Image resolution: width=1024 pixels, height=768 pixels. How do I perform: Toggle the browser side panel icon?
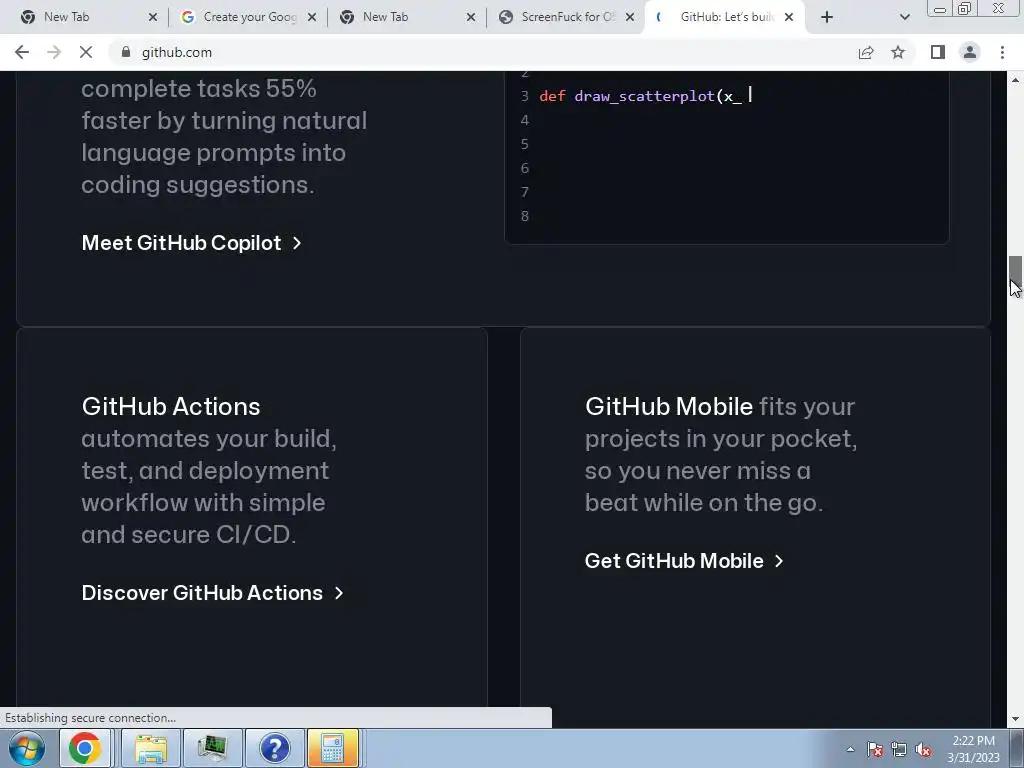click(x=938, y=52)
